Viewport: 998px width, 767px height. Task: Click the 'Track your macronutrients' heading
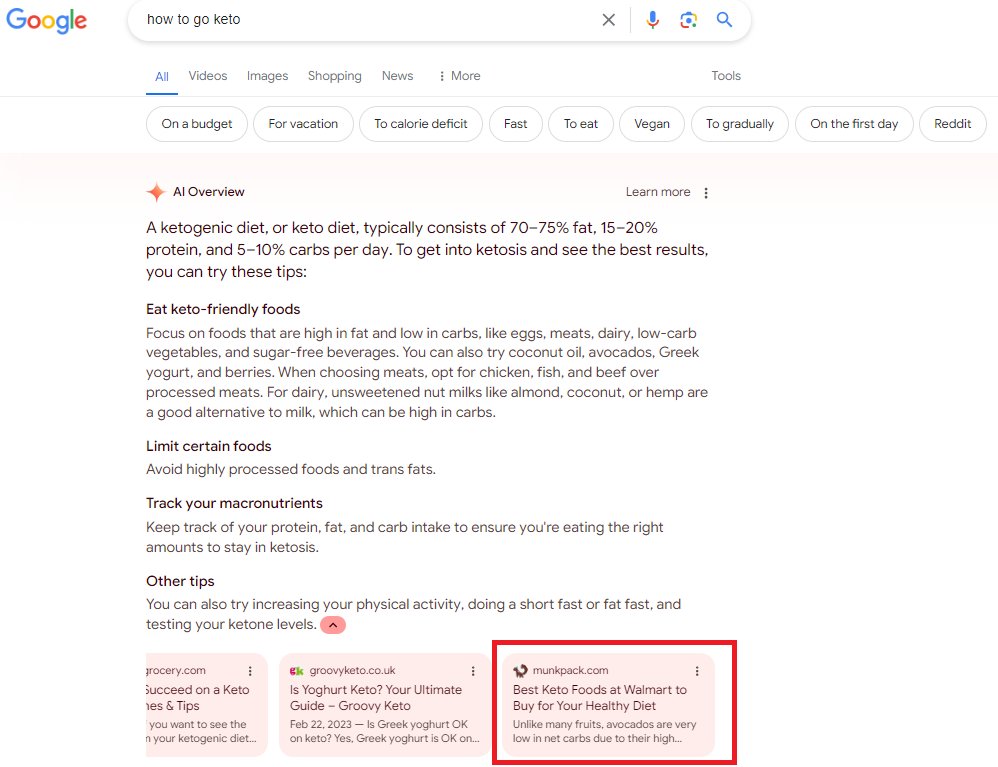tap(234, 503)
